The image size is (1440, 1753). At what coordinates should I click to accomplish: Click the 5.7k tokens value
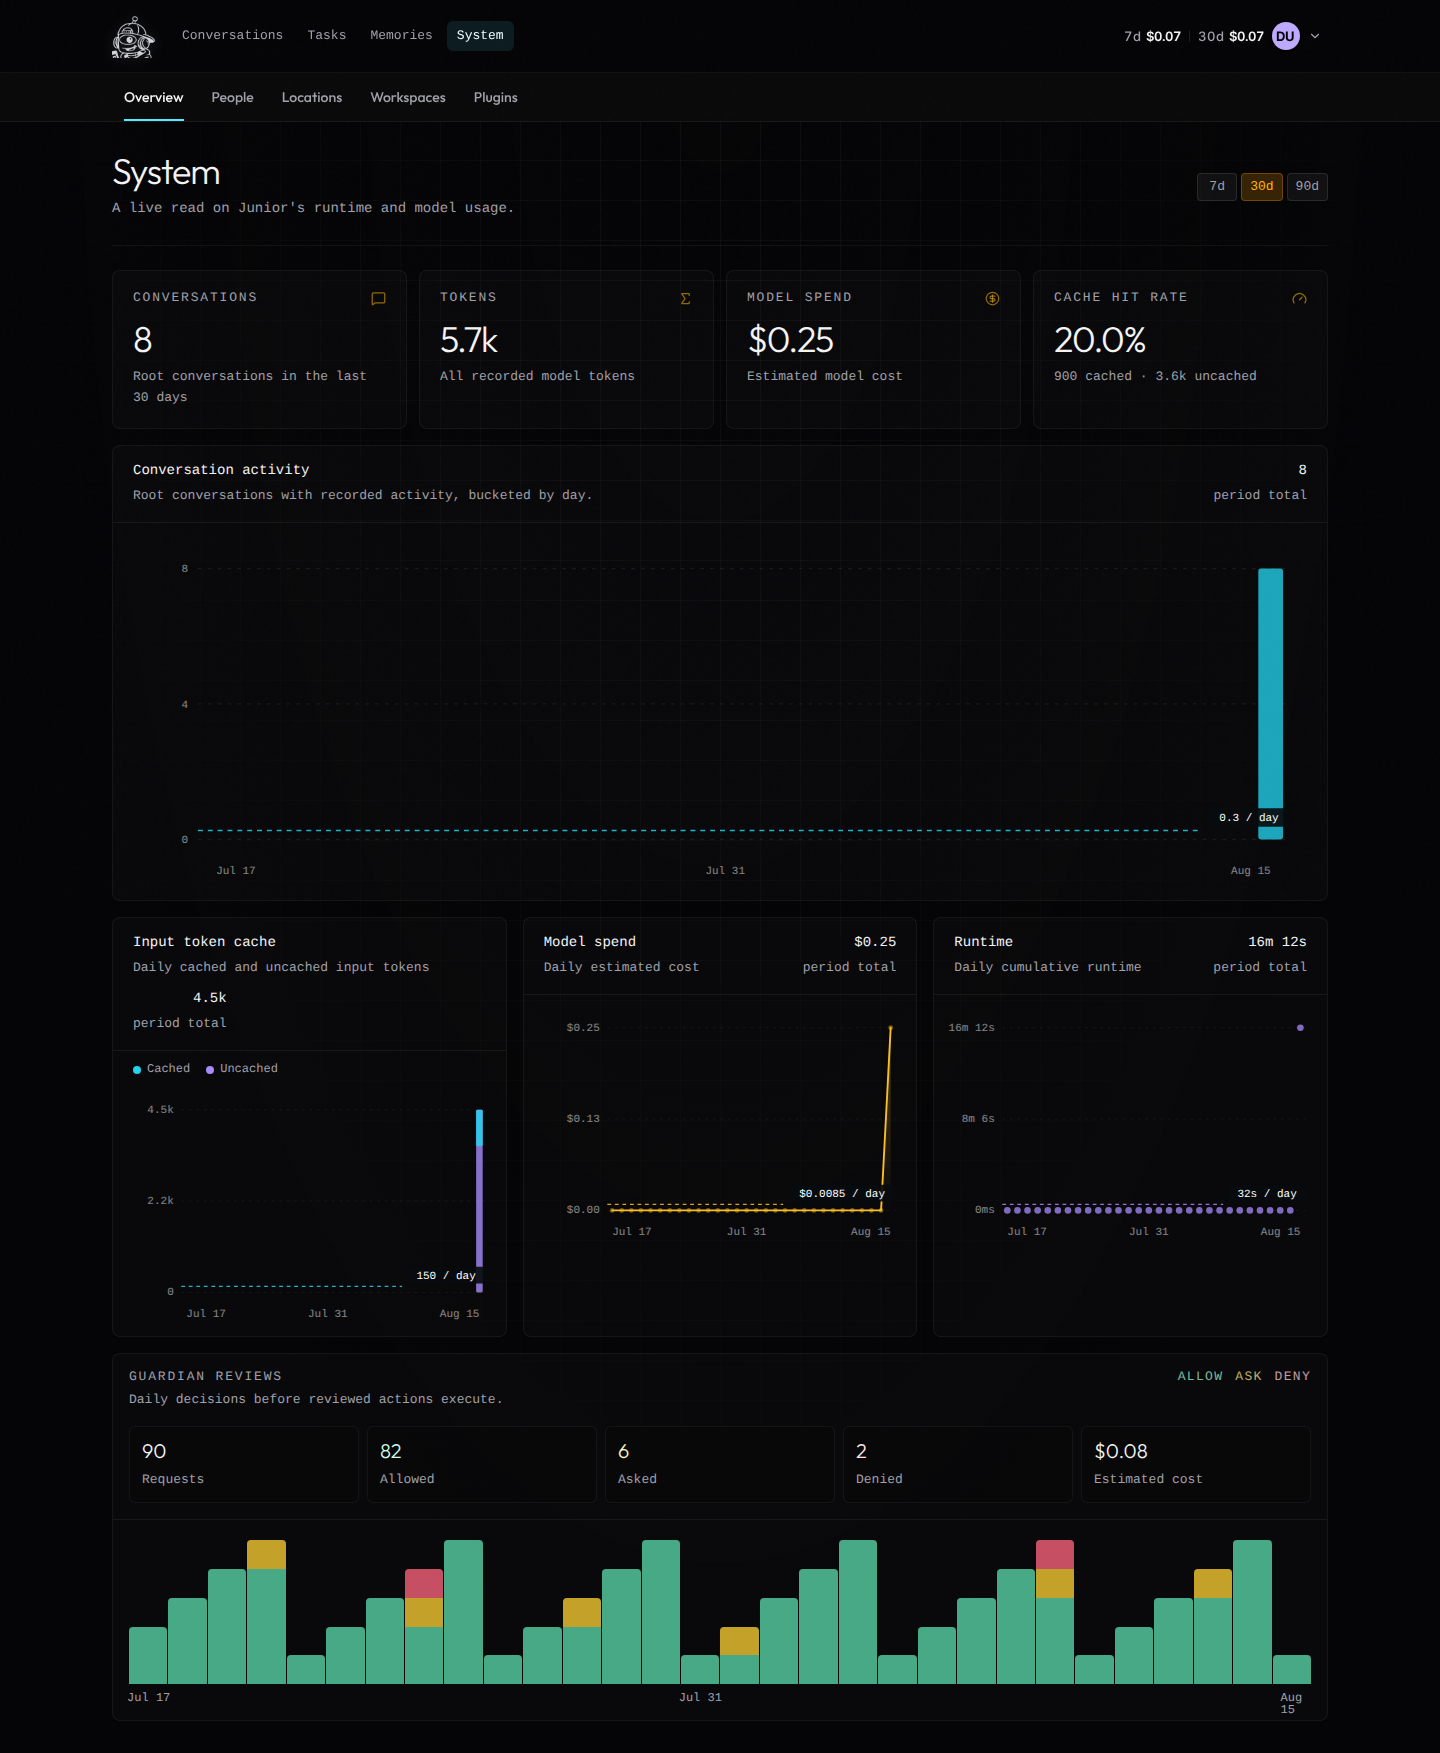point(469,341)
